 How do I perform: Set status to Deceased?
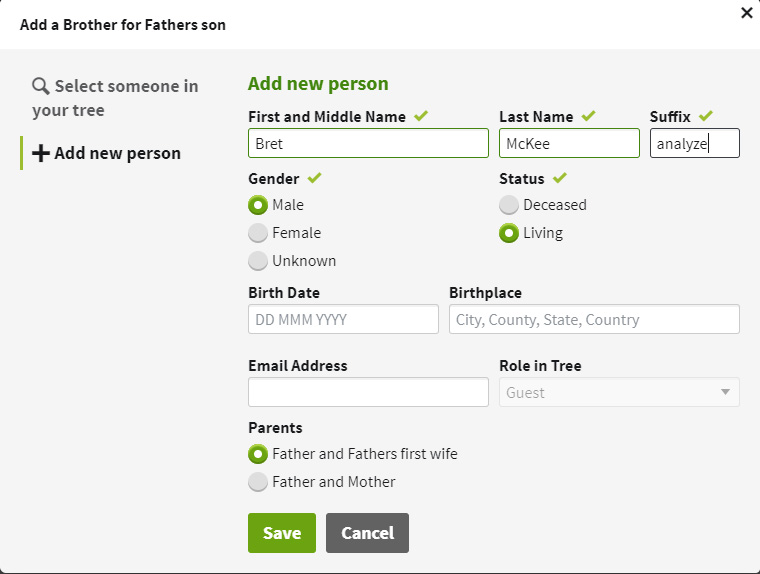(x=509, y=205)
